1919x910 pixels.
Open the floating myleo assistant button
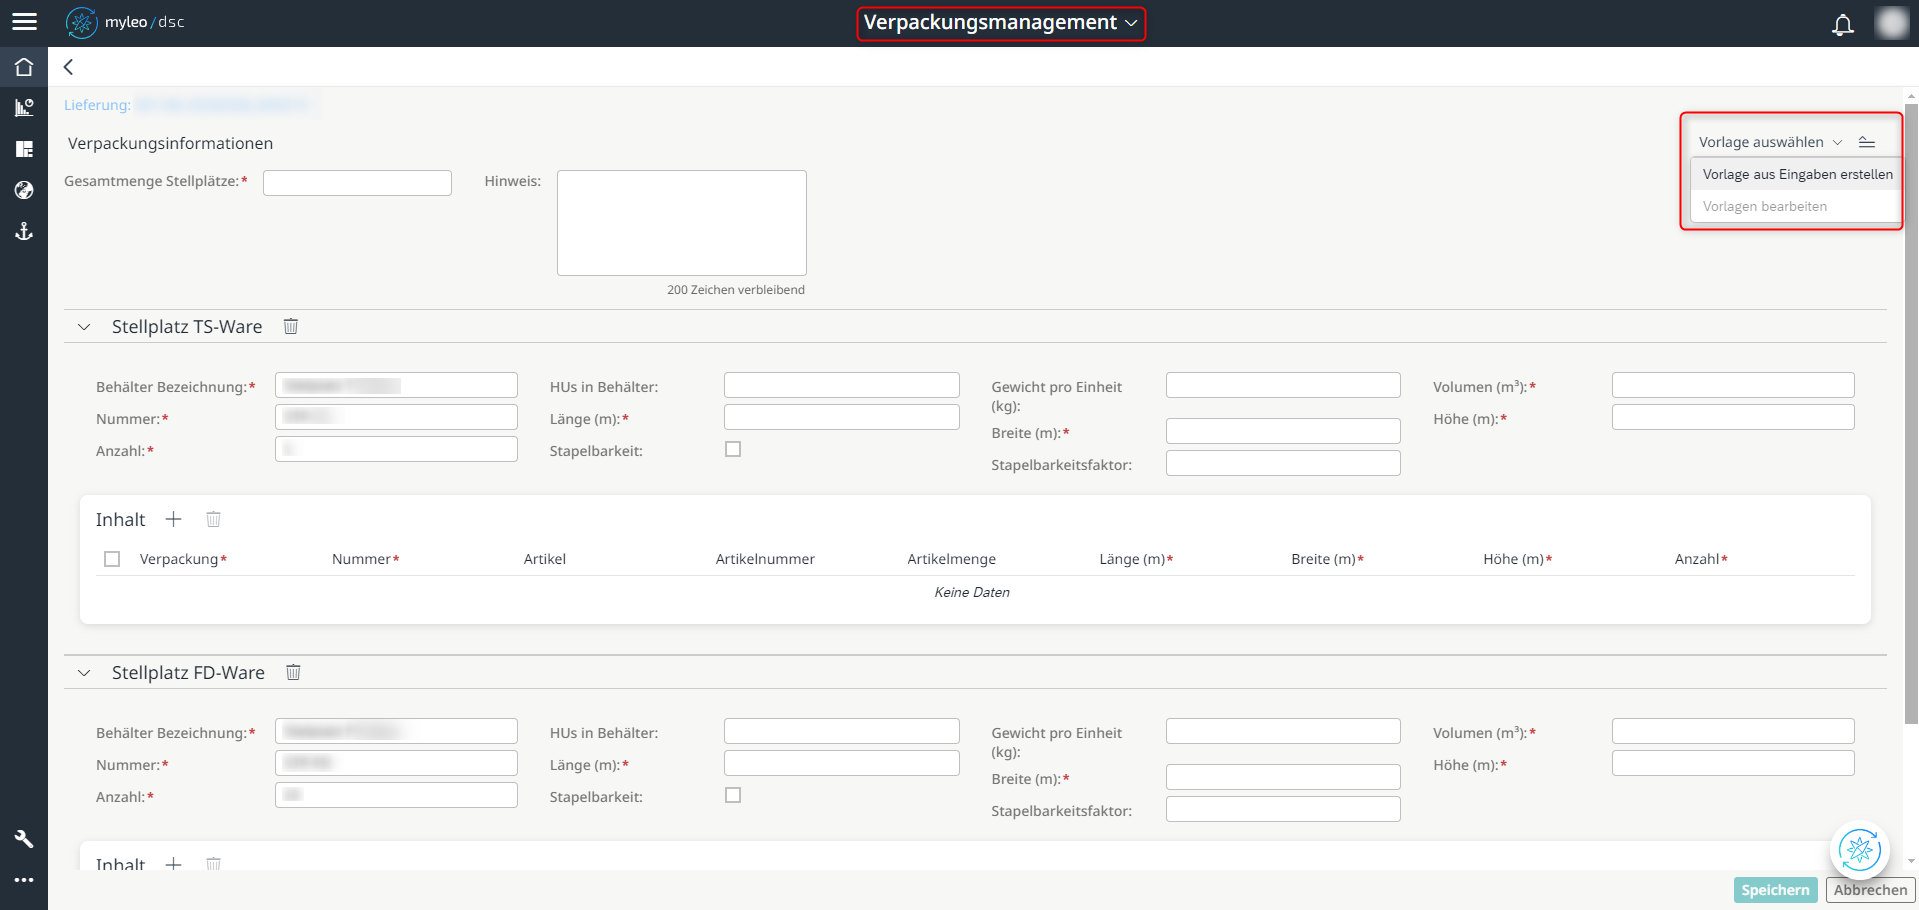click(1859, 850)
